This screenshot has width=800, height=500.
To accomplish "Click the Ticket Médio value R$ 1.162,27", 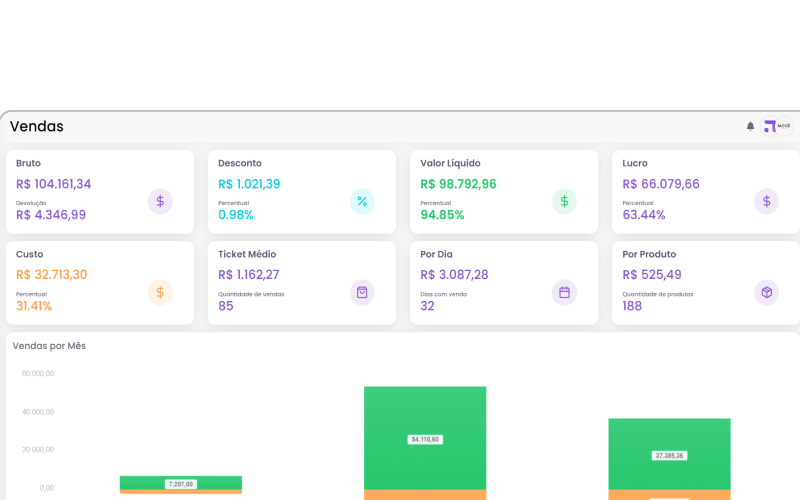I will tap(248, 275).
